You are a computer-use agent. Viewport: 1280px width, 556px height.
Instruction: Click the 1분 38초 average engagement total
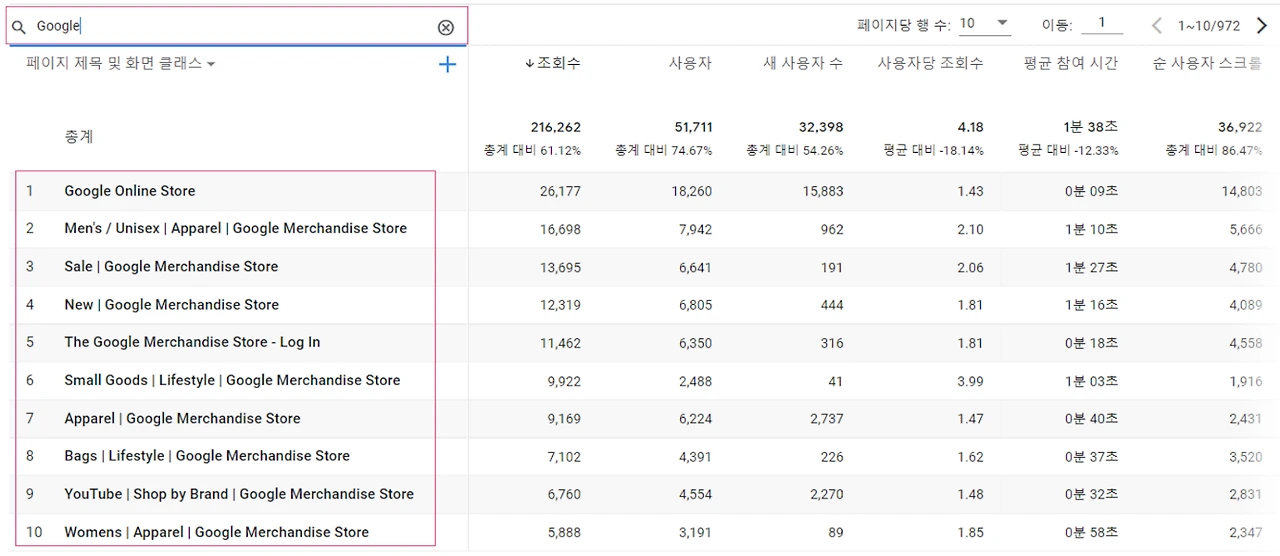click(1090, 127)
